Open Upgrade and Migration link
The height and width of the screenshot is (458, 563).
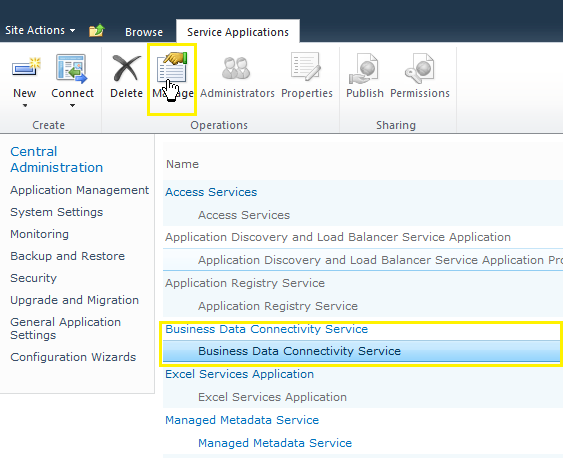tap(74, 300)
